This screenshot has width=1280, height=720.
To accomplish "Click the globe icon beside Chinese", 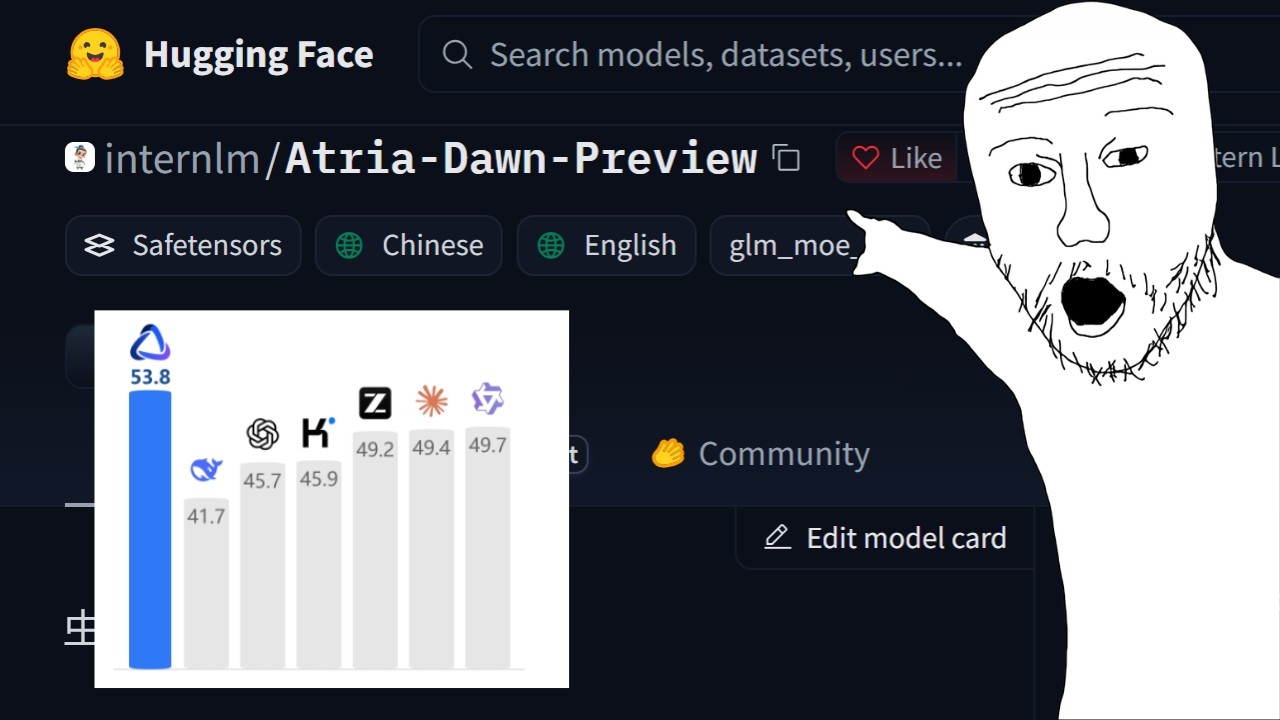I will 349,245.
